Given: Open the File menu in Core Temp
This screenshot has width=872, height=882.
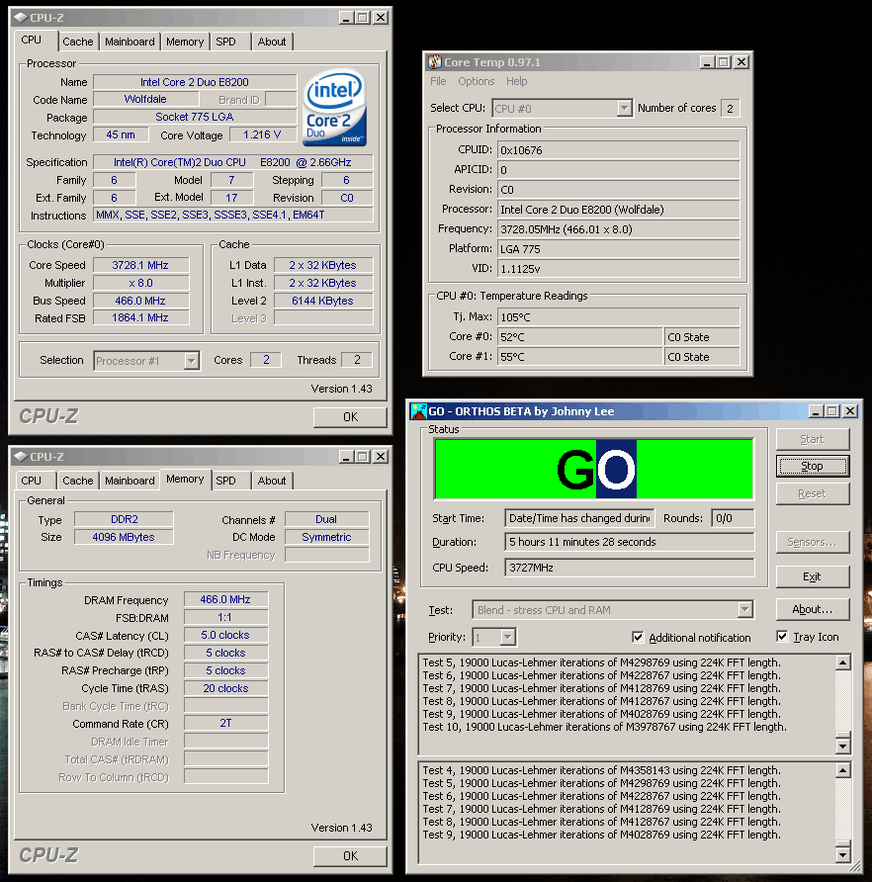Looking at the screenshot, I should coord(438,81).
